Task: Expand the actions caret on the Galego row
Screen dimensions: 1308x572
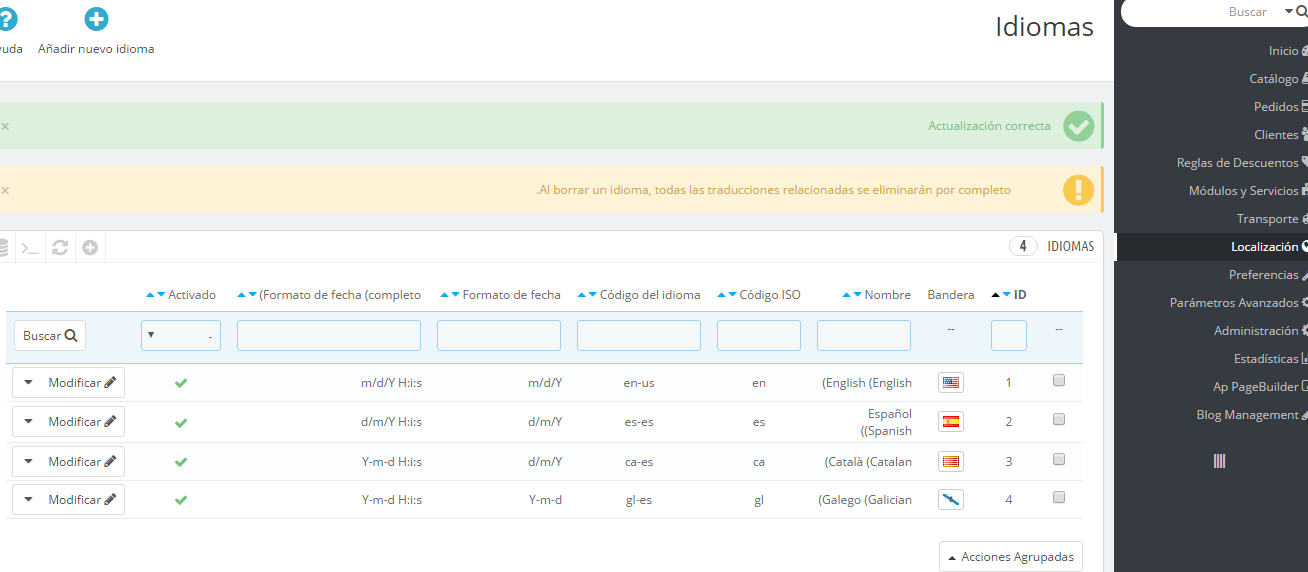Action: click(28, 499)
